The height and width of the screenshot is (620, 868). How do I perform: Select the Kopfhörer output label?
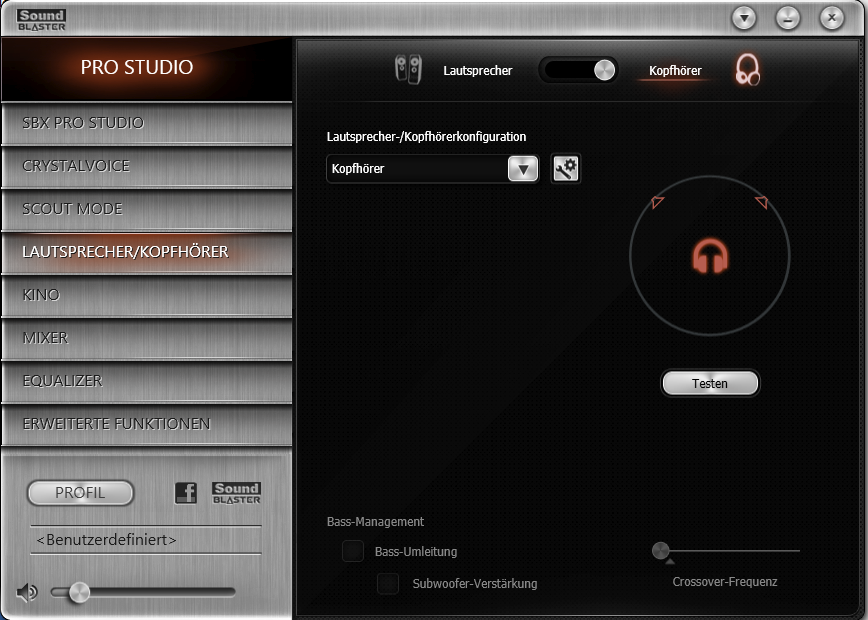coord(675,71)
